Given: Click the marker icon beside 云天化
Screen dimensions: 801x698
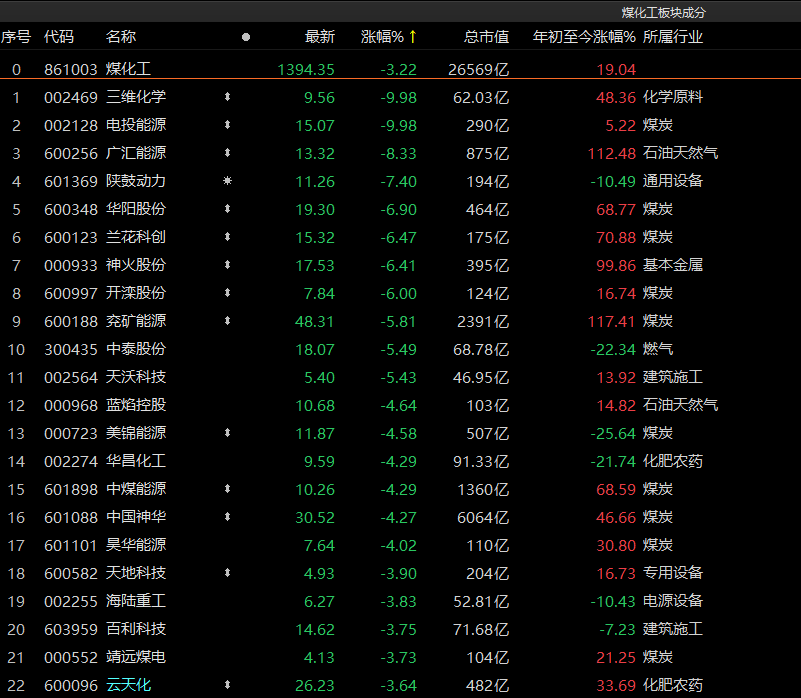Looking at the screenshot, I should [x=227, y=685].
